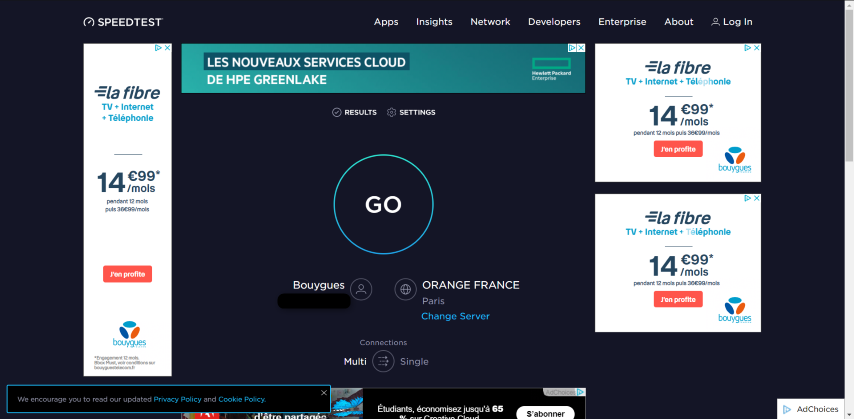Click J'en profite in left sidebar ad

127,274
